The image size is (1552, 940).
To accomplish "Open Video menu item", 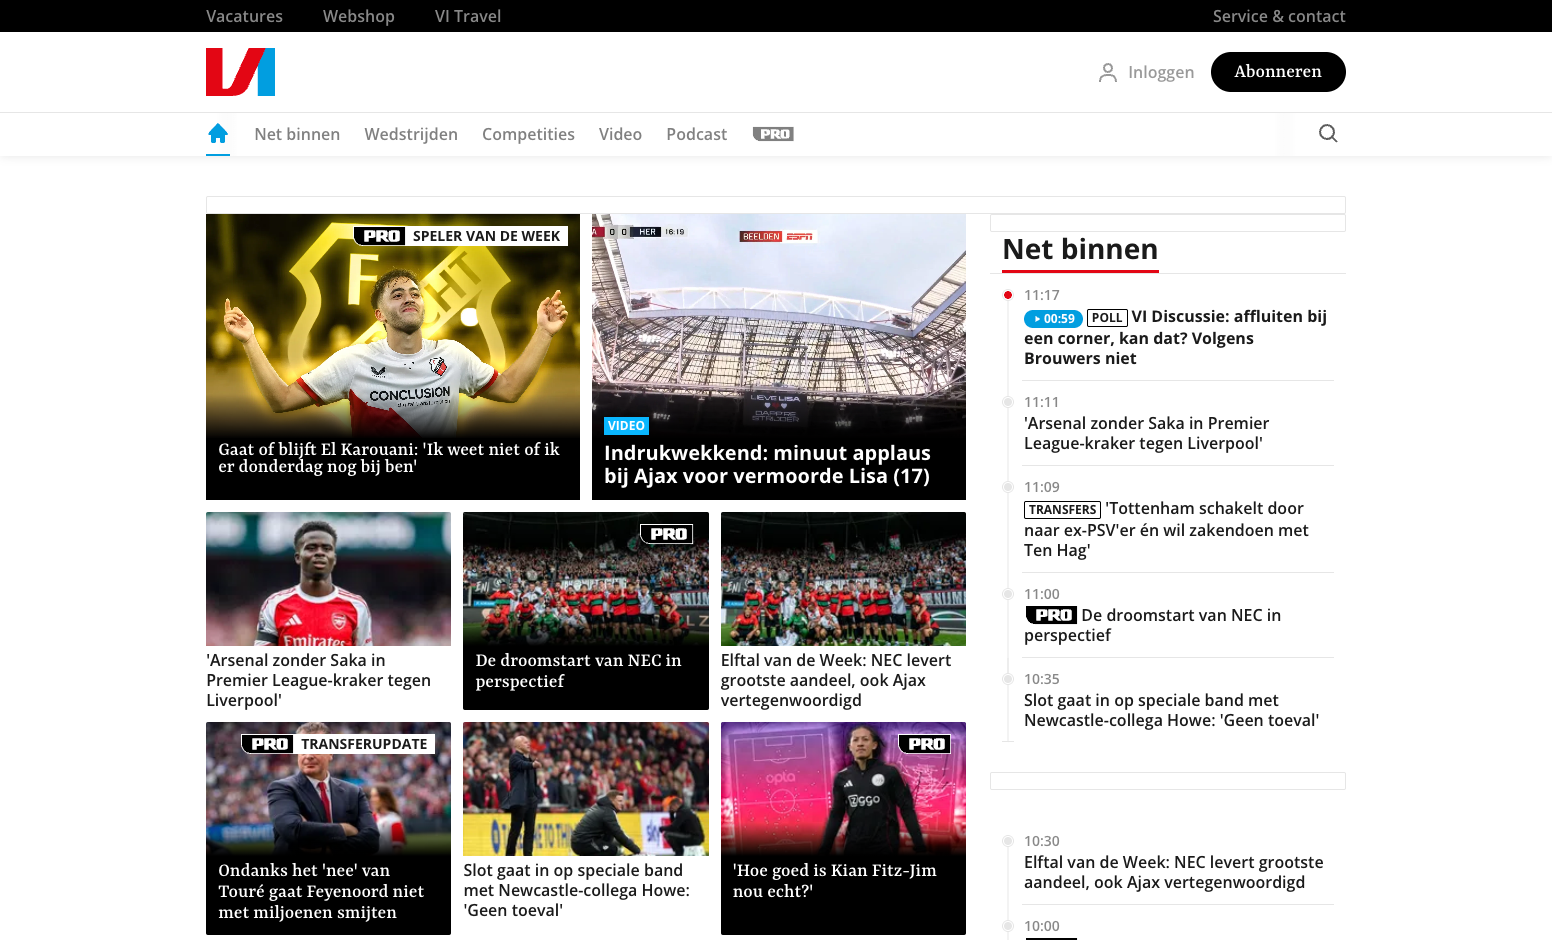I will pyautogui.click(x=620, y=134).
